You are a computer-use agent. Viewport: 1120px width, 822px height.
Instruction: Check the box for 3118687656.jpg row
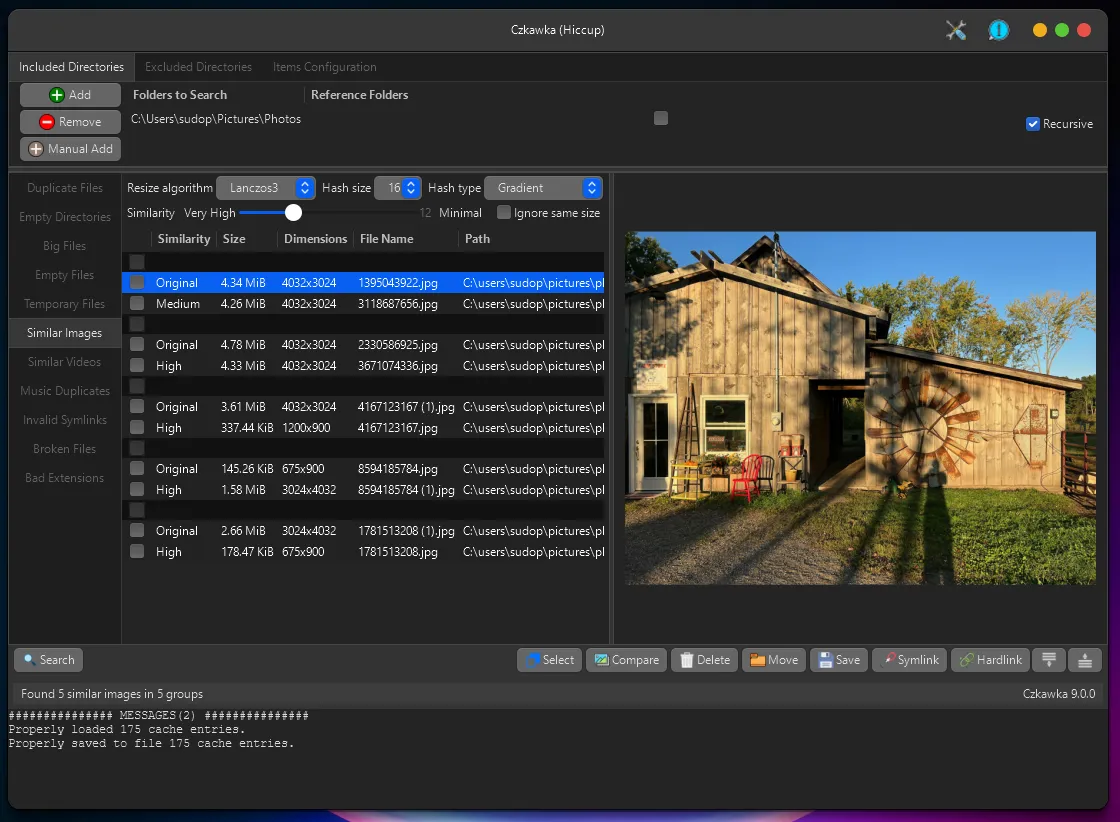[137, 303]
